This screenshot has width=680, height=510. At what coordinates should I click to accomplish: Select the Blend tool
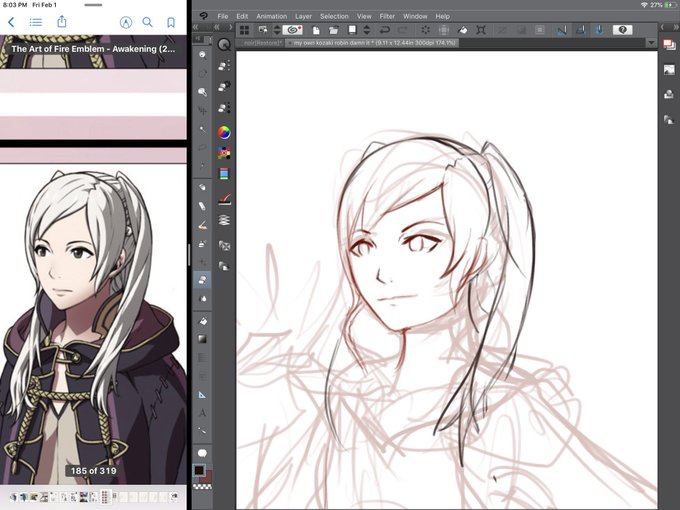tap(202, 299)
